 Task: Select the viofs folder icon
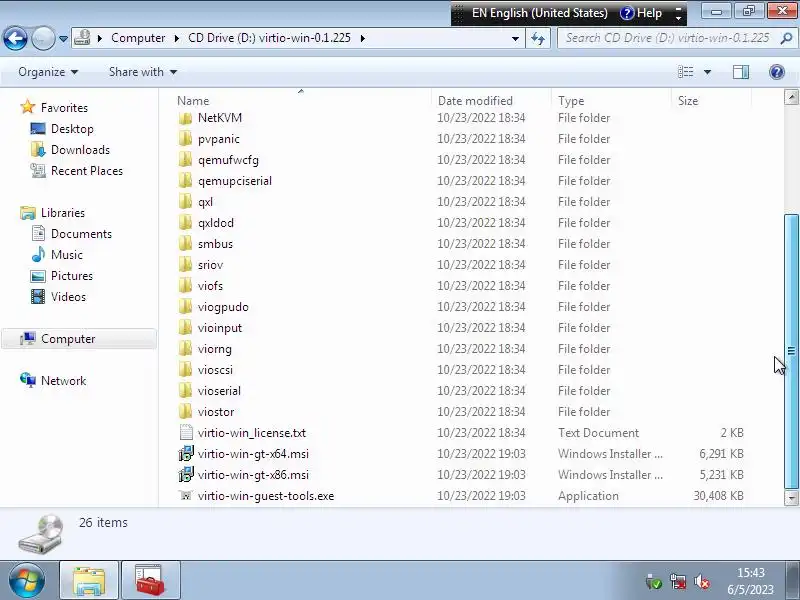click(x=185, y=286)
